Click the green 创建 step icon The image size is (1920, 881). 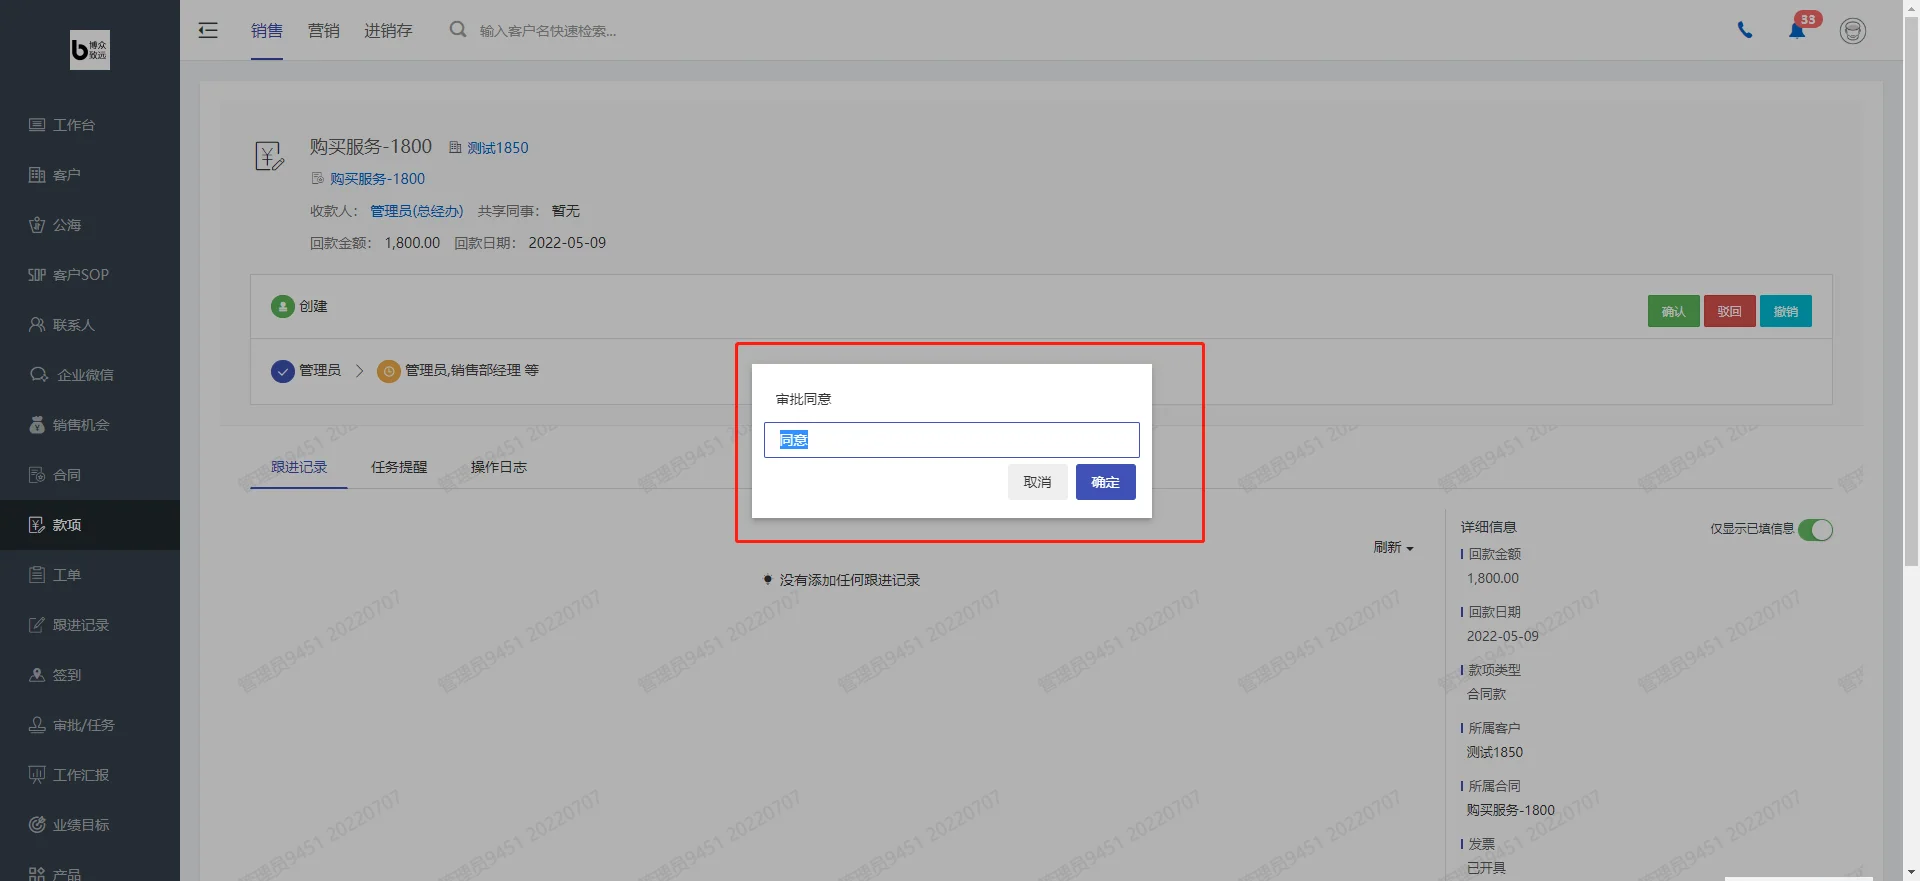click(x=282, y=306)
